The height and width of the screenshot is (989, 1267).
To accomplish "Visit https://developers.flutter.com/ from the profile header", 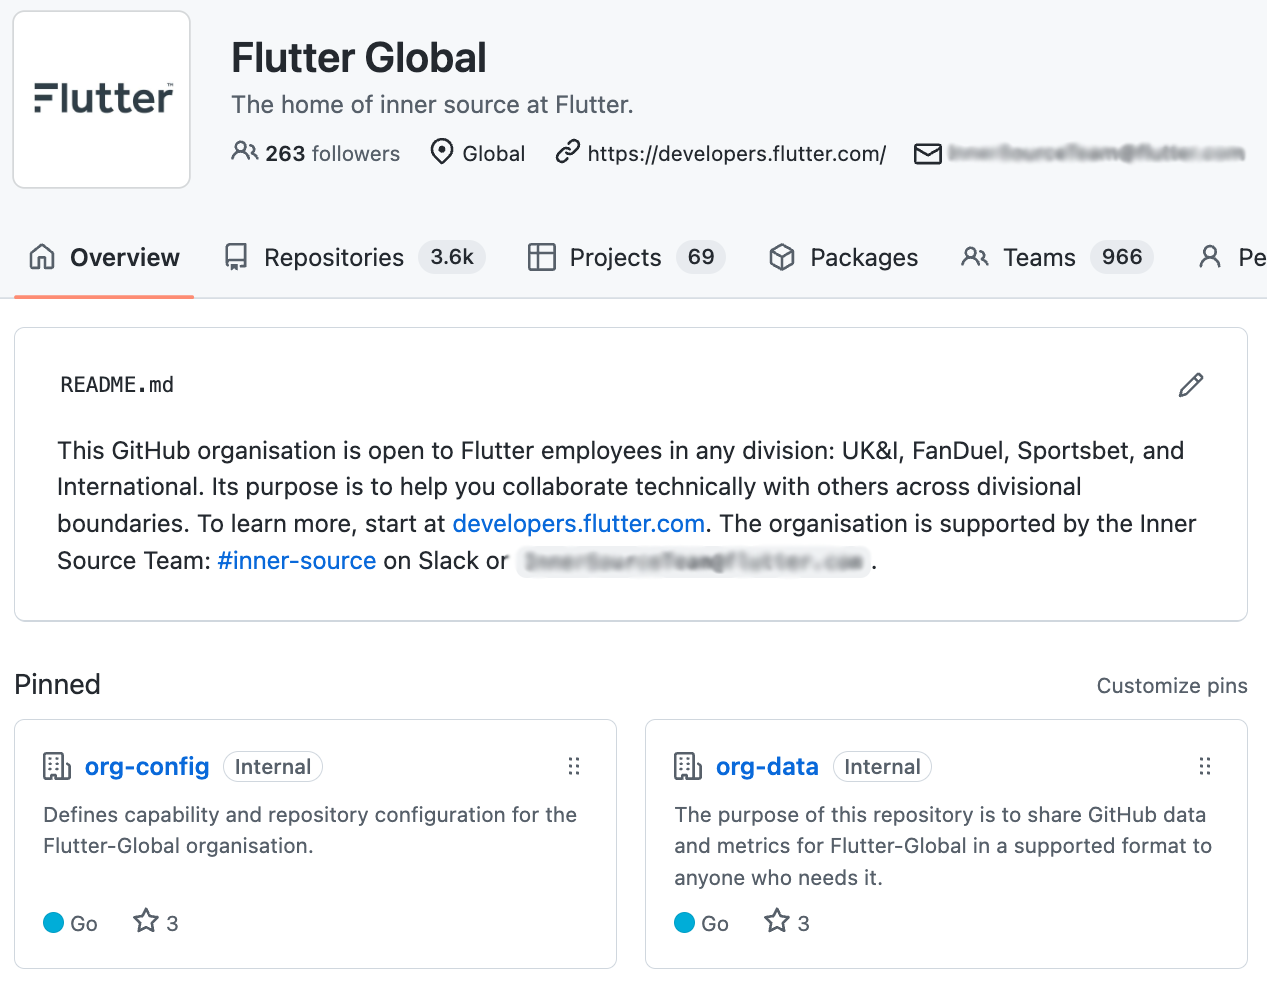I will 737,154.
